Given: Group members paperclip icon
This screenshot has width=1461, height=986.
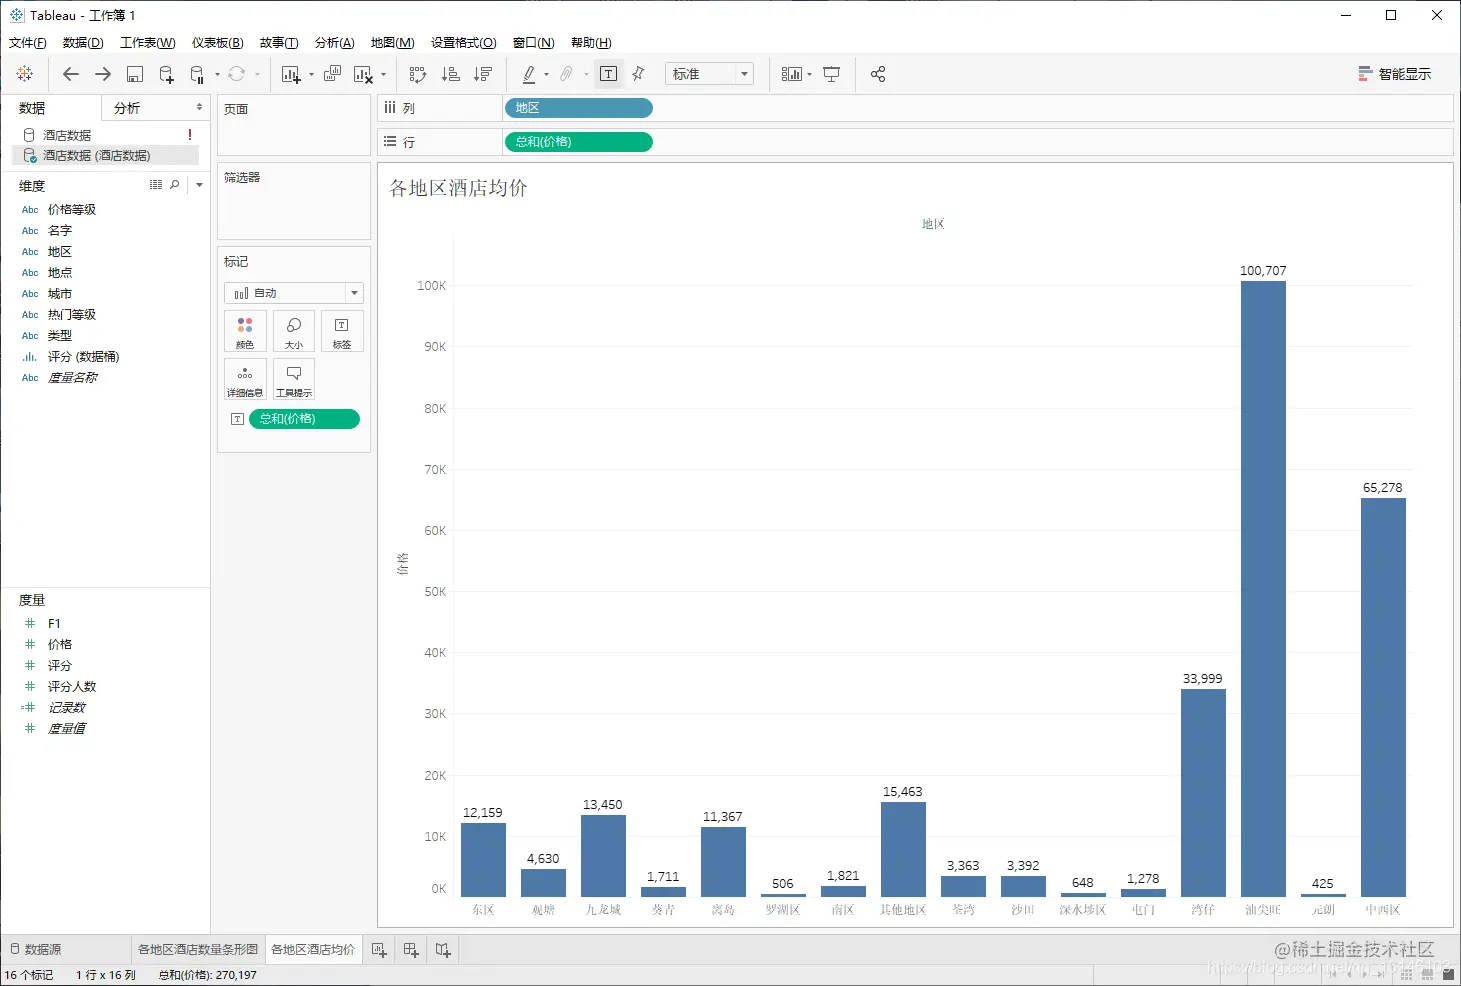Looking at the screenshot, I should point(566,74).
